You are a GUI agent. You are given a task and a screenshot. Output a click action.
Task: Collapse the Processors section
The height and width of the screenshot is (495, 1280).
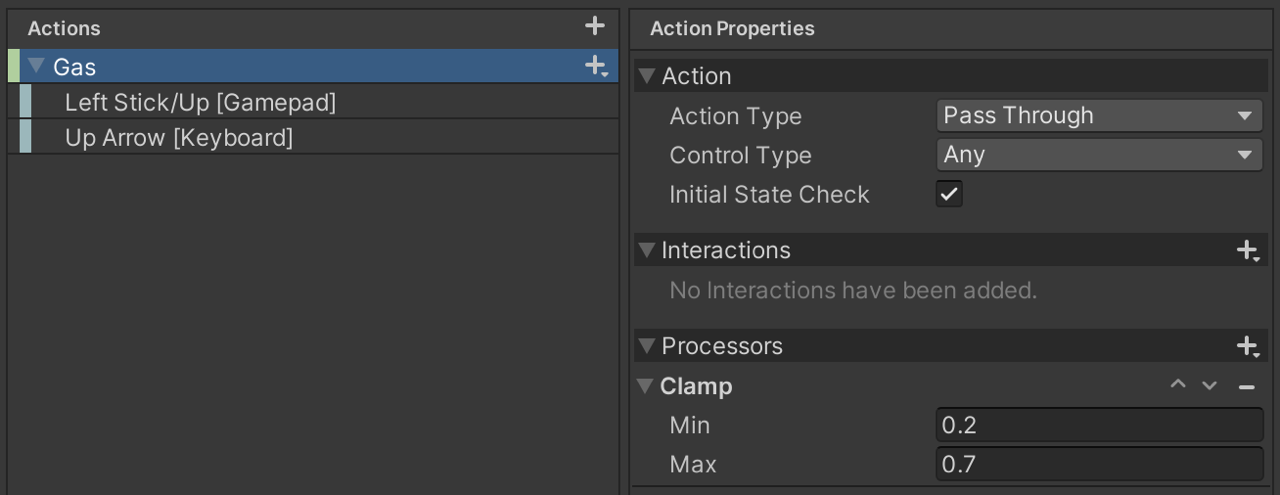coord(647,346)
